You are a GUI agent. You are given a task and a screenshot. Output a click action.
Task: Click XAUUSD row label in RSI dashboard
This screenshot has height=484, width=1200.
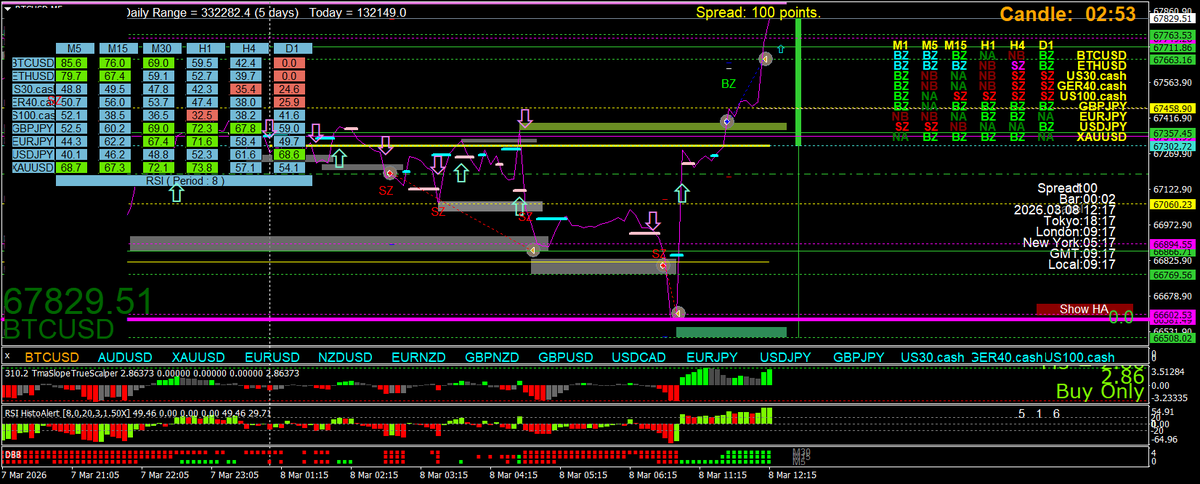pos(32,168)
